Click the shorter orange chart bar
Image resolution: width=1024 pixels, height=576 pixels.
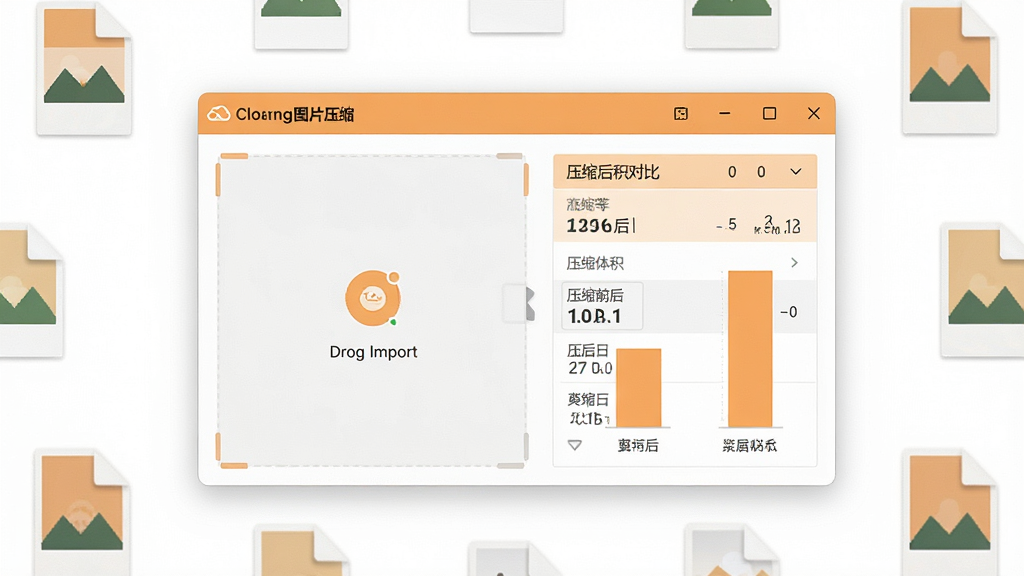tap(639, 388)
